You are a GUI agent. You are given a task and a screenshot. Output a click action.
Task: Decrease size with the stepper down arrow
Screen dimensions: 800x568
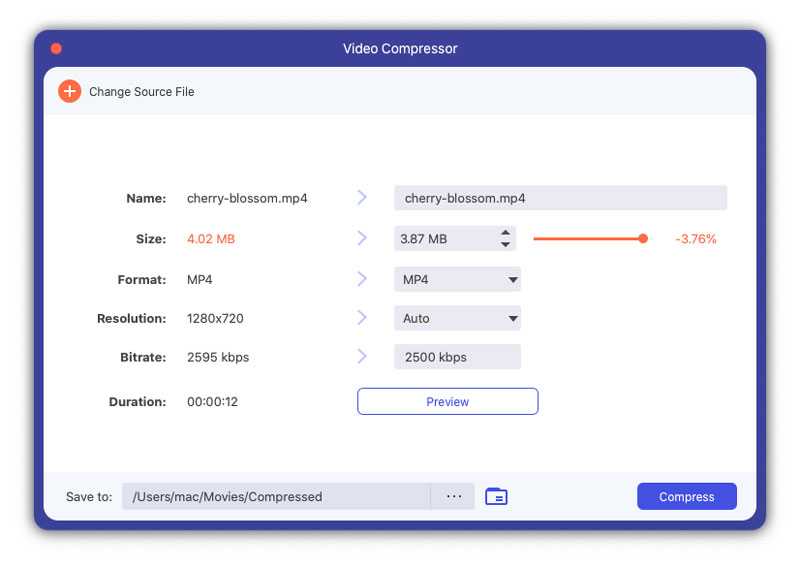coord(505,244)
